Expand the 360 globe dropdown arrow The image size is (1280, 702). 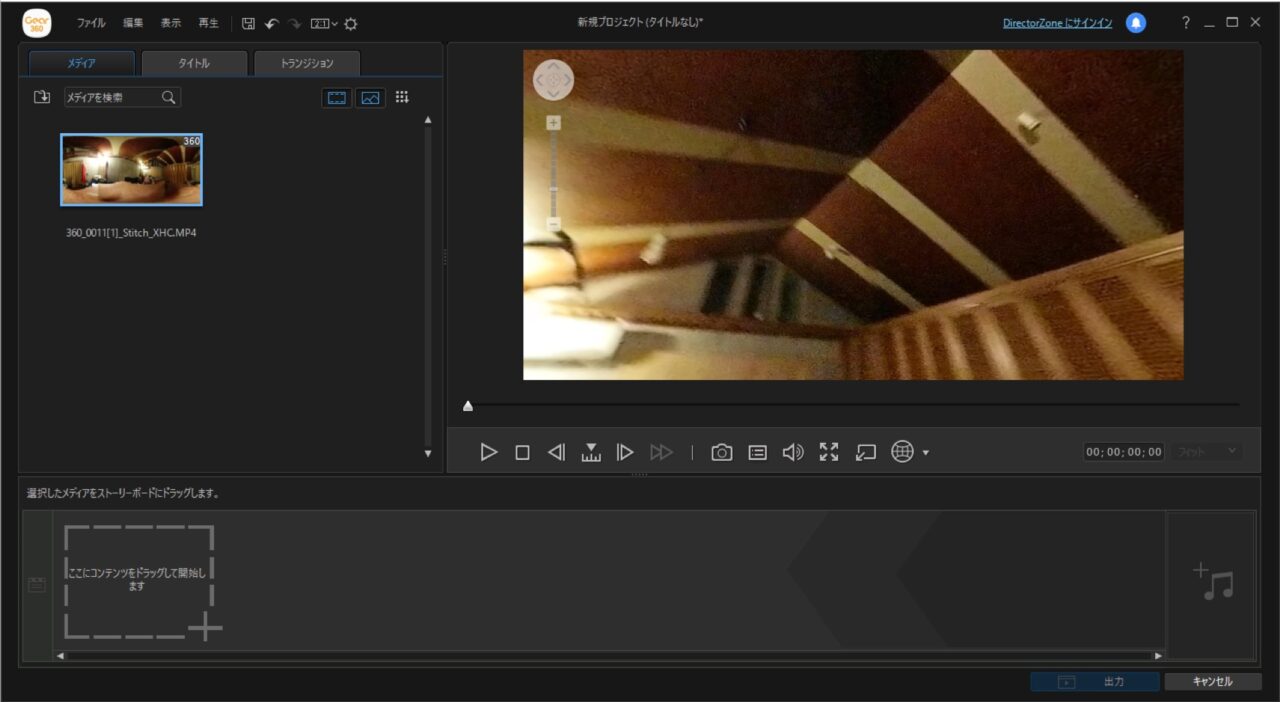[x=926, y=453]
